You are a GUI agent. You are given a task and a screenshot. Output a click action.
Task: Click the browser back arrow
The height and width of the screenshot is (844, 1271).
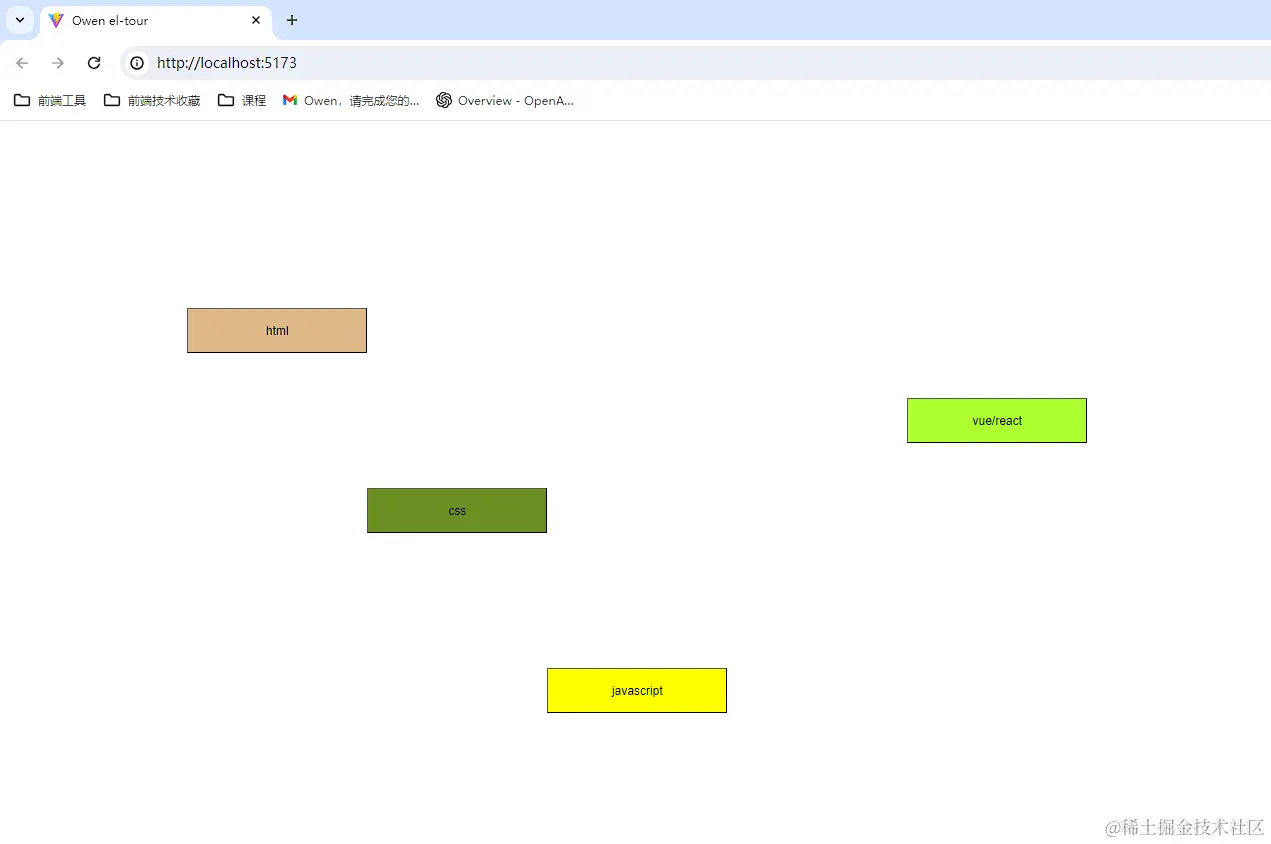click(22, 63)
